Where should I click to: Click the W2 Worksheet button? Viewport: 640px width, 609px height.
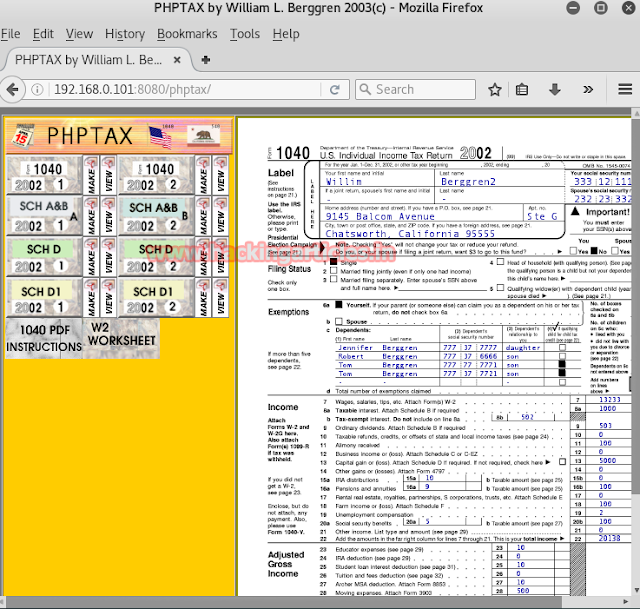[x=121, y=334]
